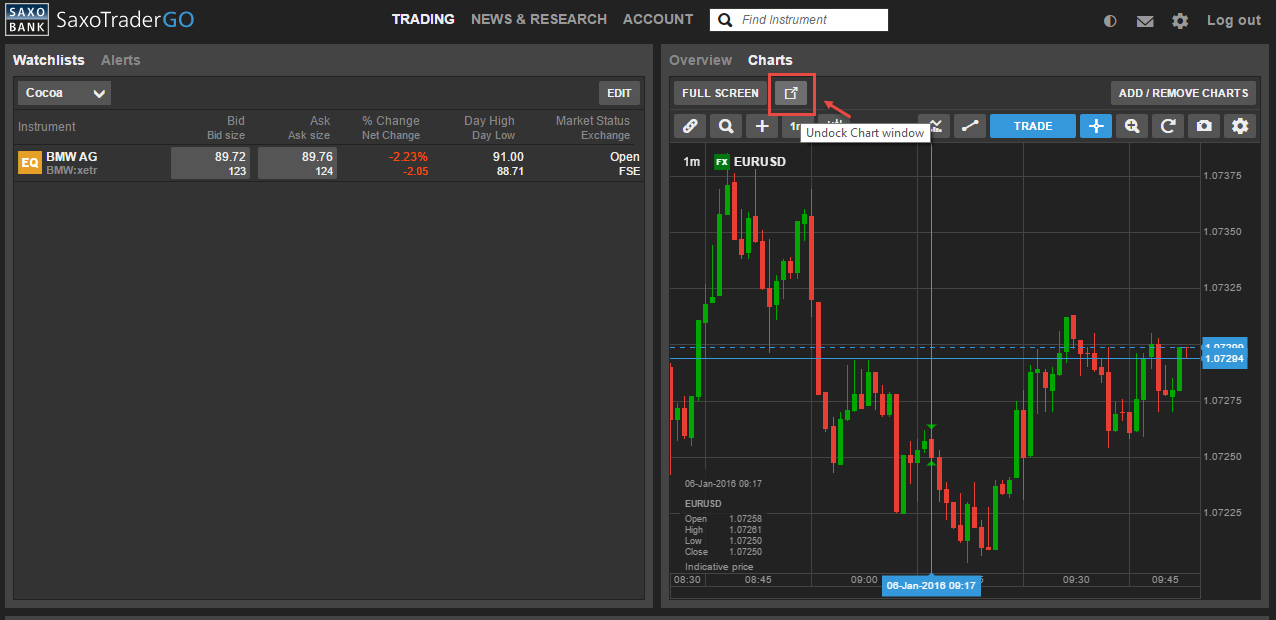The height and width of the screenshot is (620, 1276).
Task: Select the Charts tab
Action: point(770,60)
